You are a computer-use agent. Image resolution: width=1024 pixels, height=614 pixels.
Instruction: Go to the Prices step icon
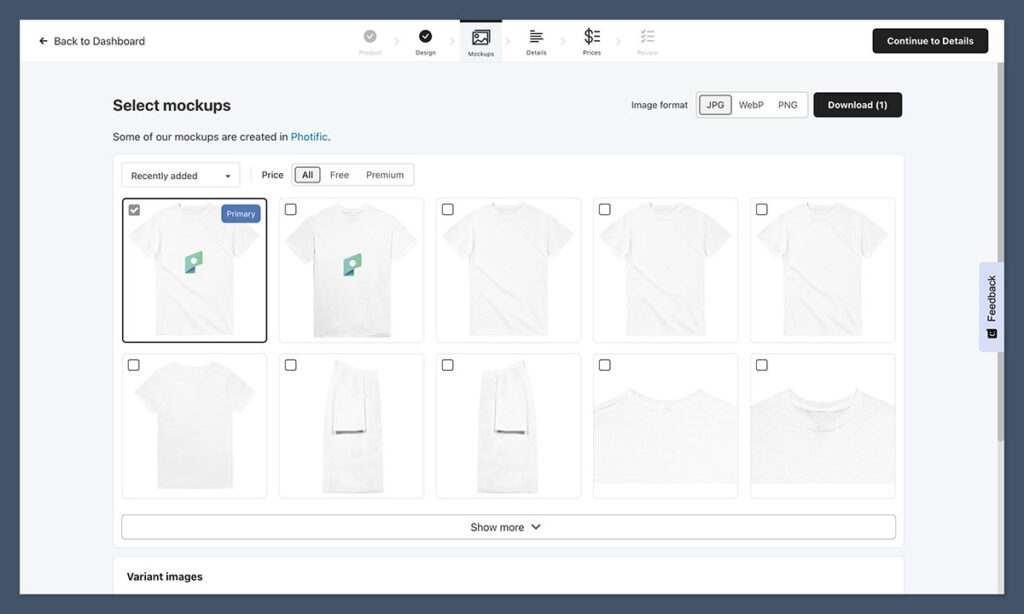[592, 37]
